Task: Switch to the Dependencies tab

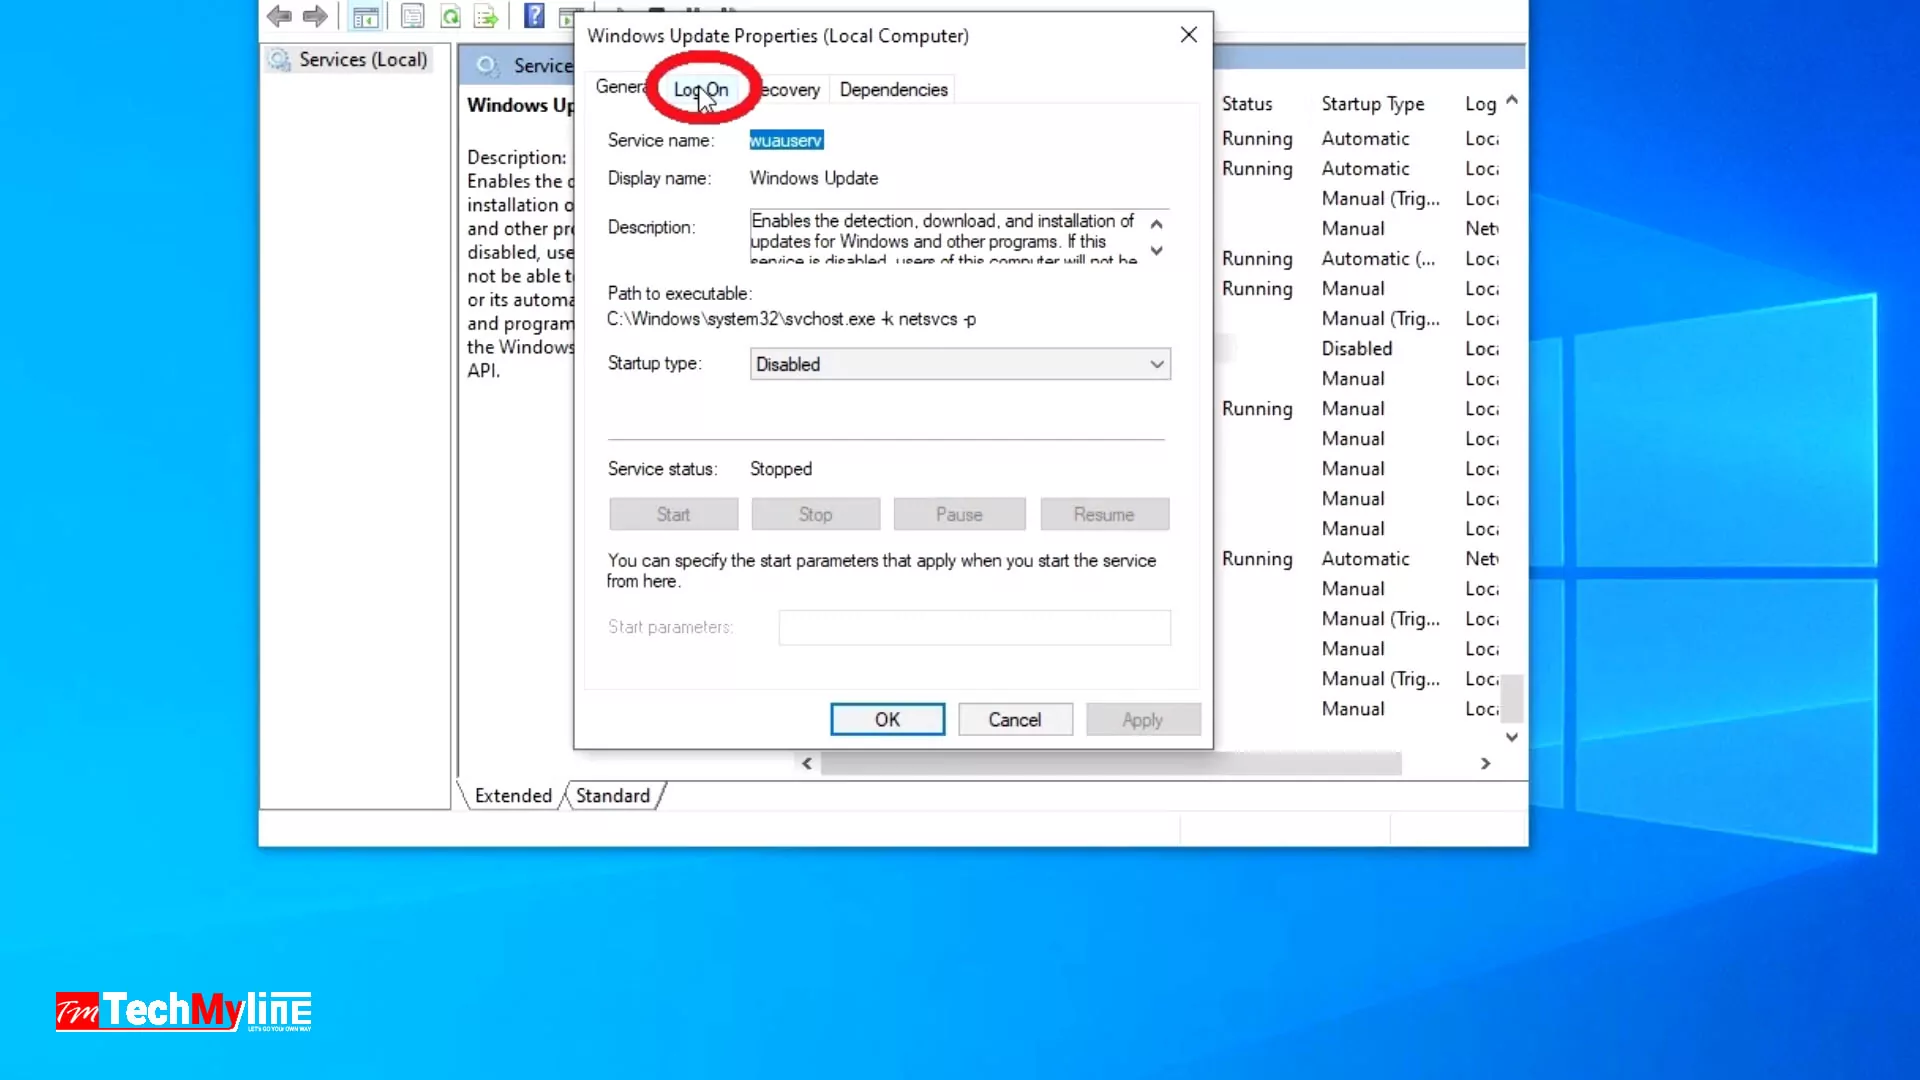Action: 893,90
